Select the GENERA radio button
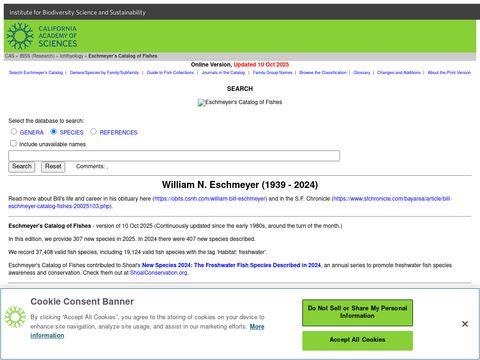Viewport: 480px width, 360px height. pyautogui.click(x=14, y=132)
